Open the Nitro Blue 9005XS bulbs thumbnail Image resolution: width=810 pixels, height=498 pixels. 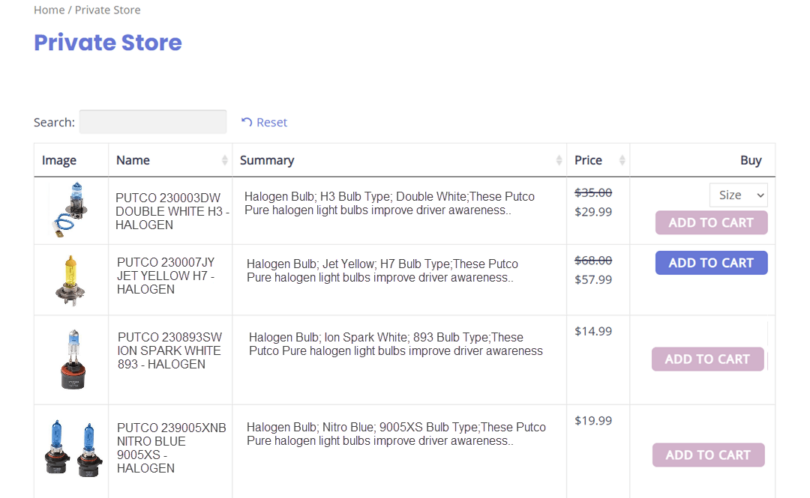point(73,448)
